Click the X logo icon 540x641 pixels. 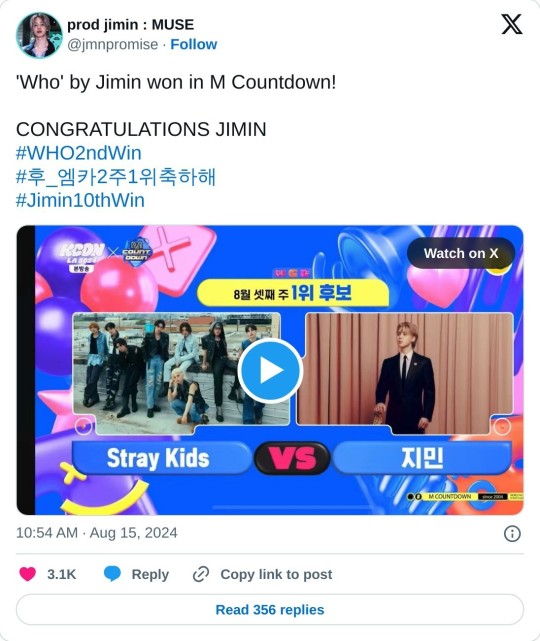click(512, 24)
